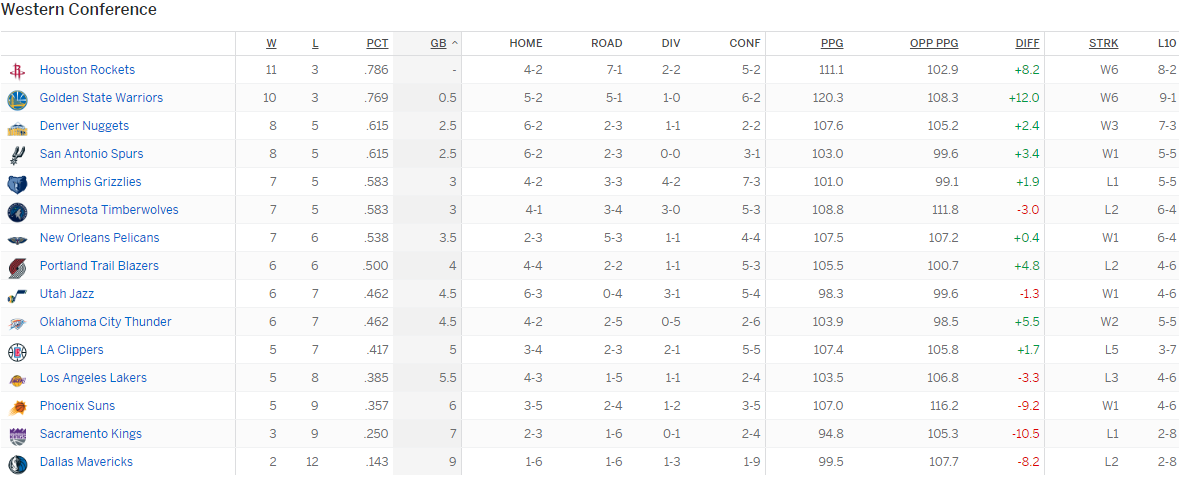The image size is (1179, 477).
Task: Open the Oklahoma City Thunder team link
Action: click(105, 322)
